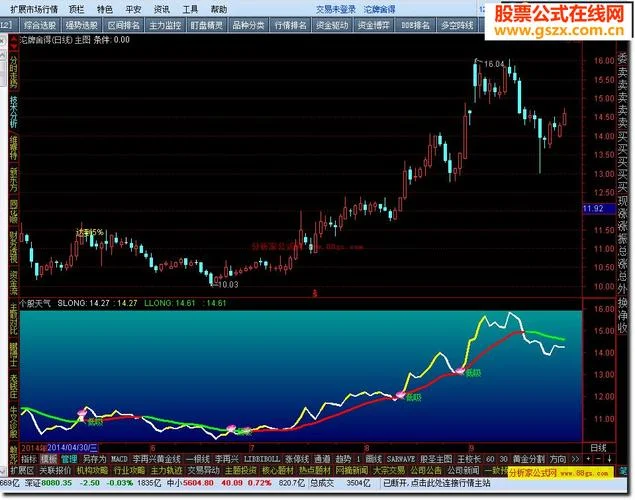Switch to the 主力监控 toolbar button
Screen dimensions: 635x500
[x=165, y=25]
